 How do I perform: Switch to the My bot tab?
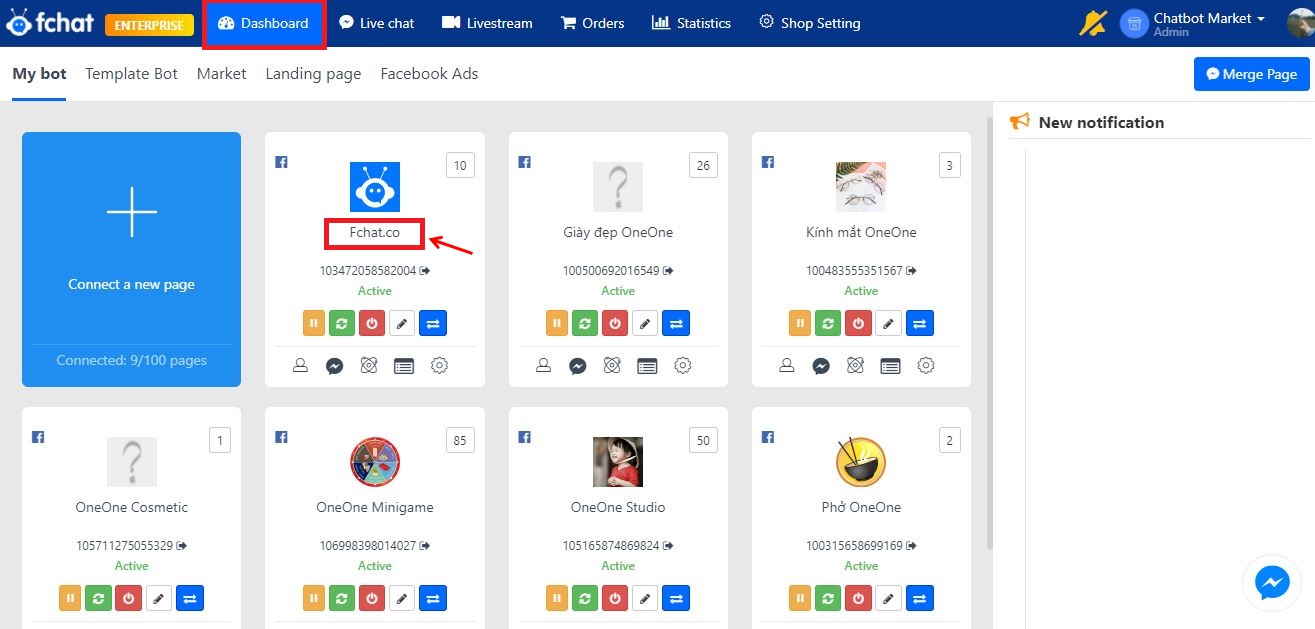pyautogui.click(x=39, y=74)
